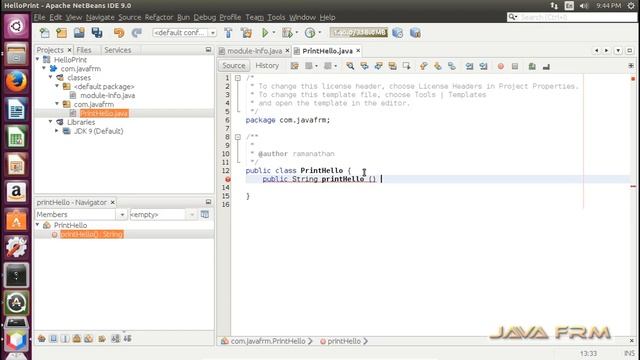Select module-info.java in Projects tree
This screenshot has width=640, height=360.
[107, 95]
